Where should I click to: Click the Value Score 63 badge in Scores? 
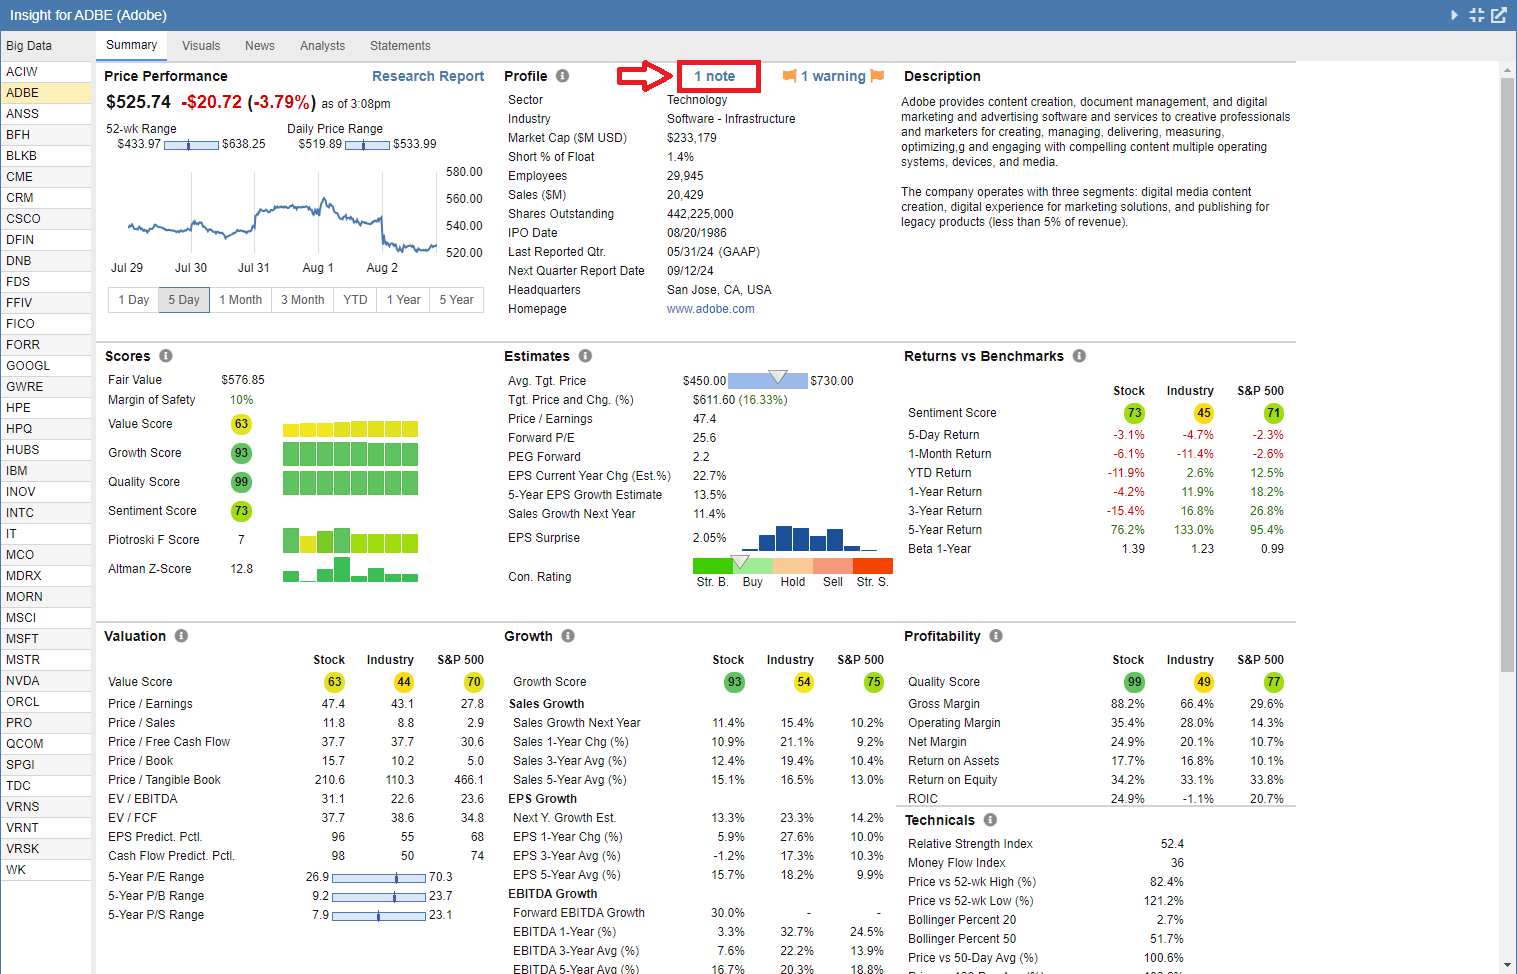pyautogui.click(x=241, y=424)
